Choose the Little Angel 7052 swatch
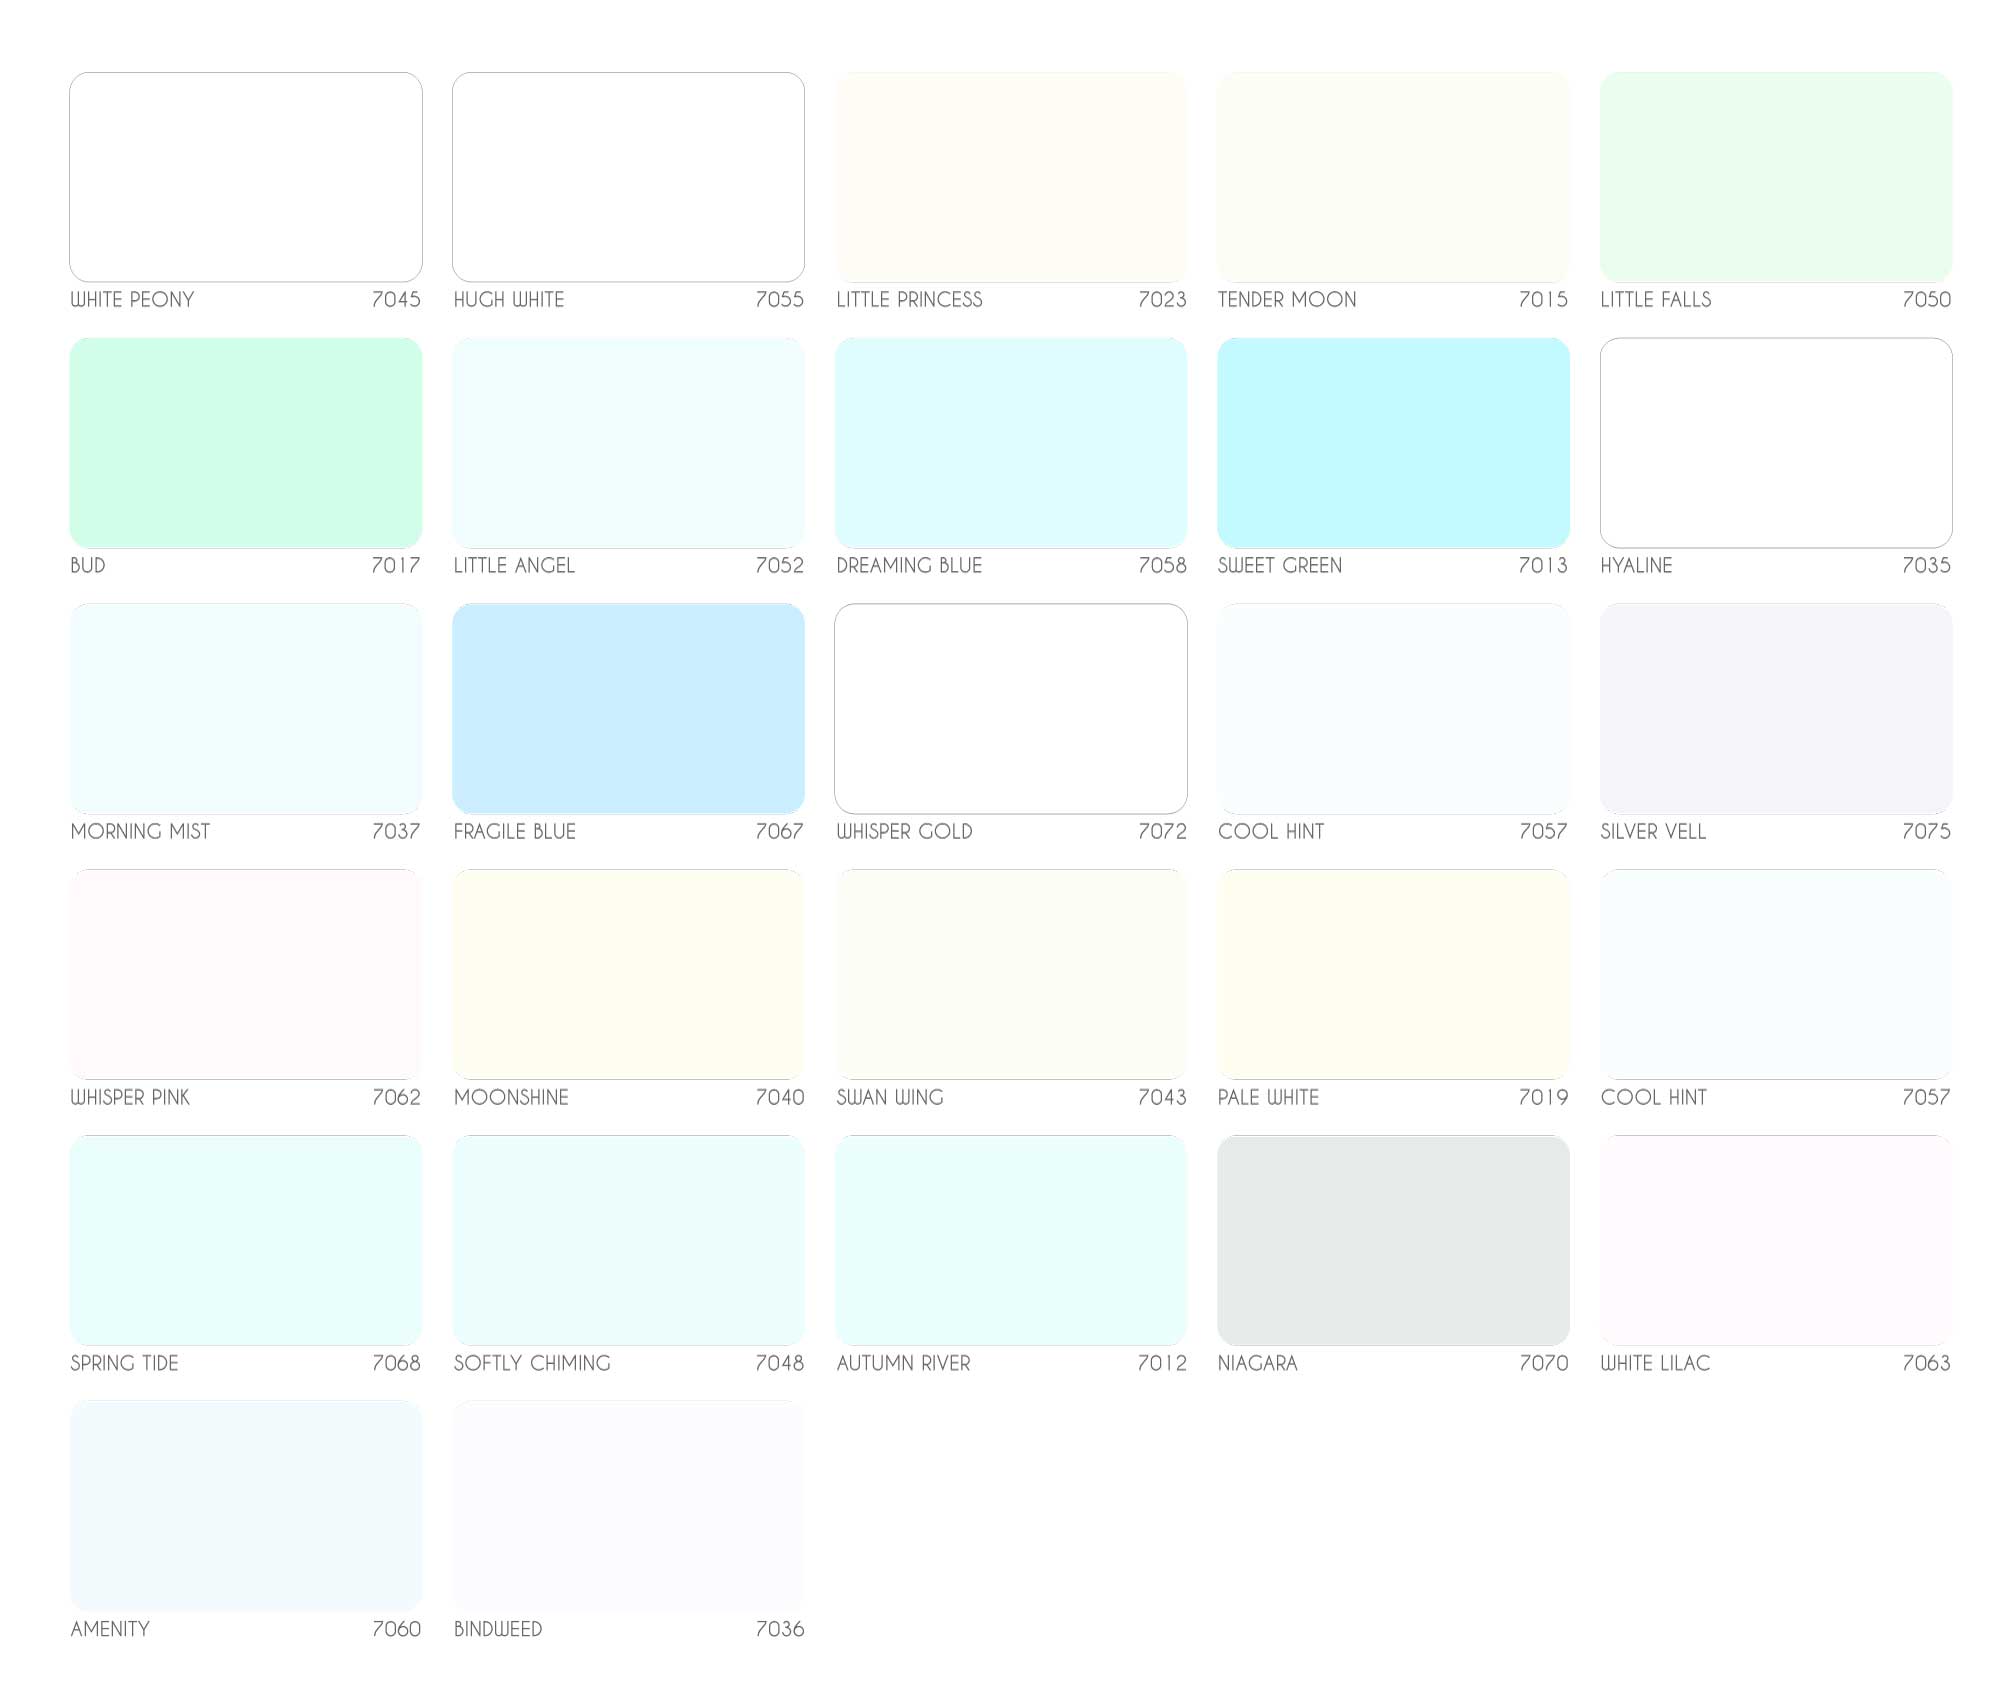The width and height of the screenshot is (2000, 1704). (x=628, y=442)
